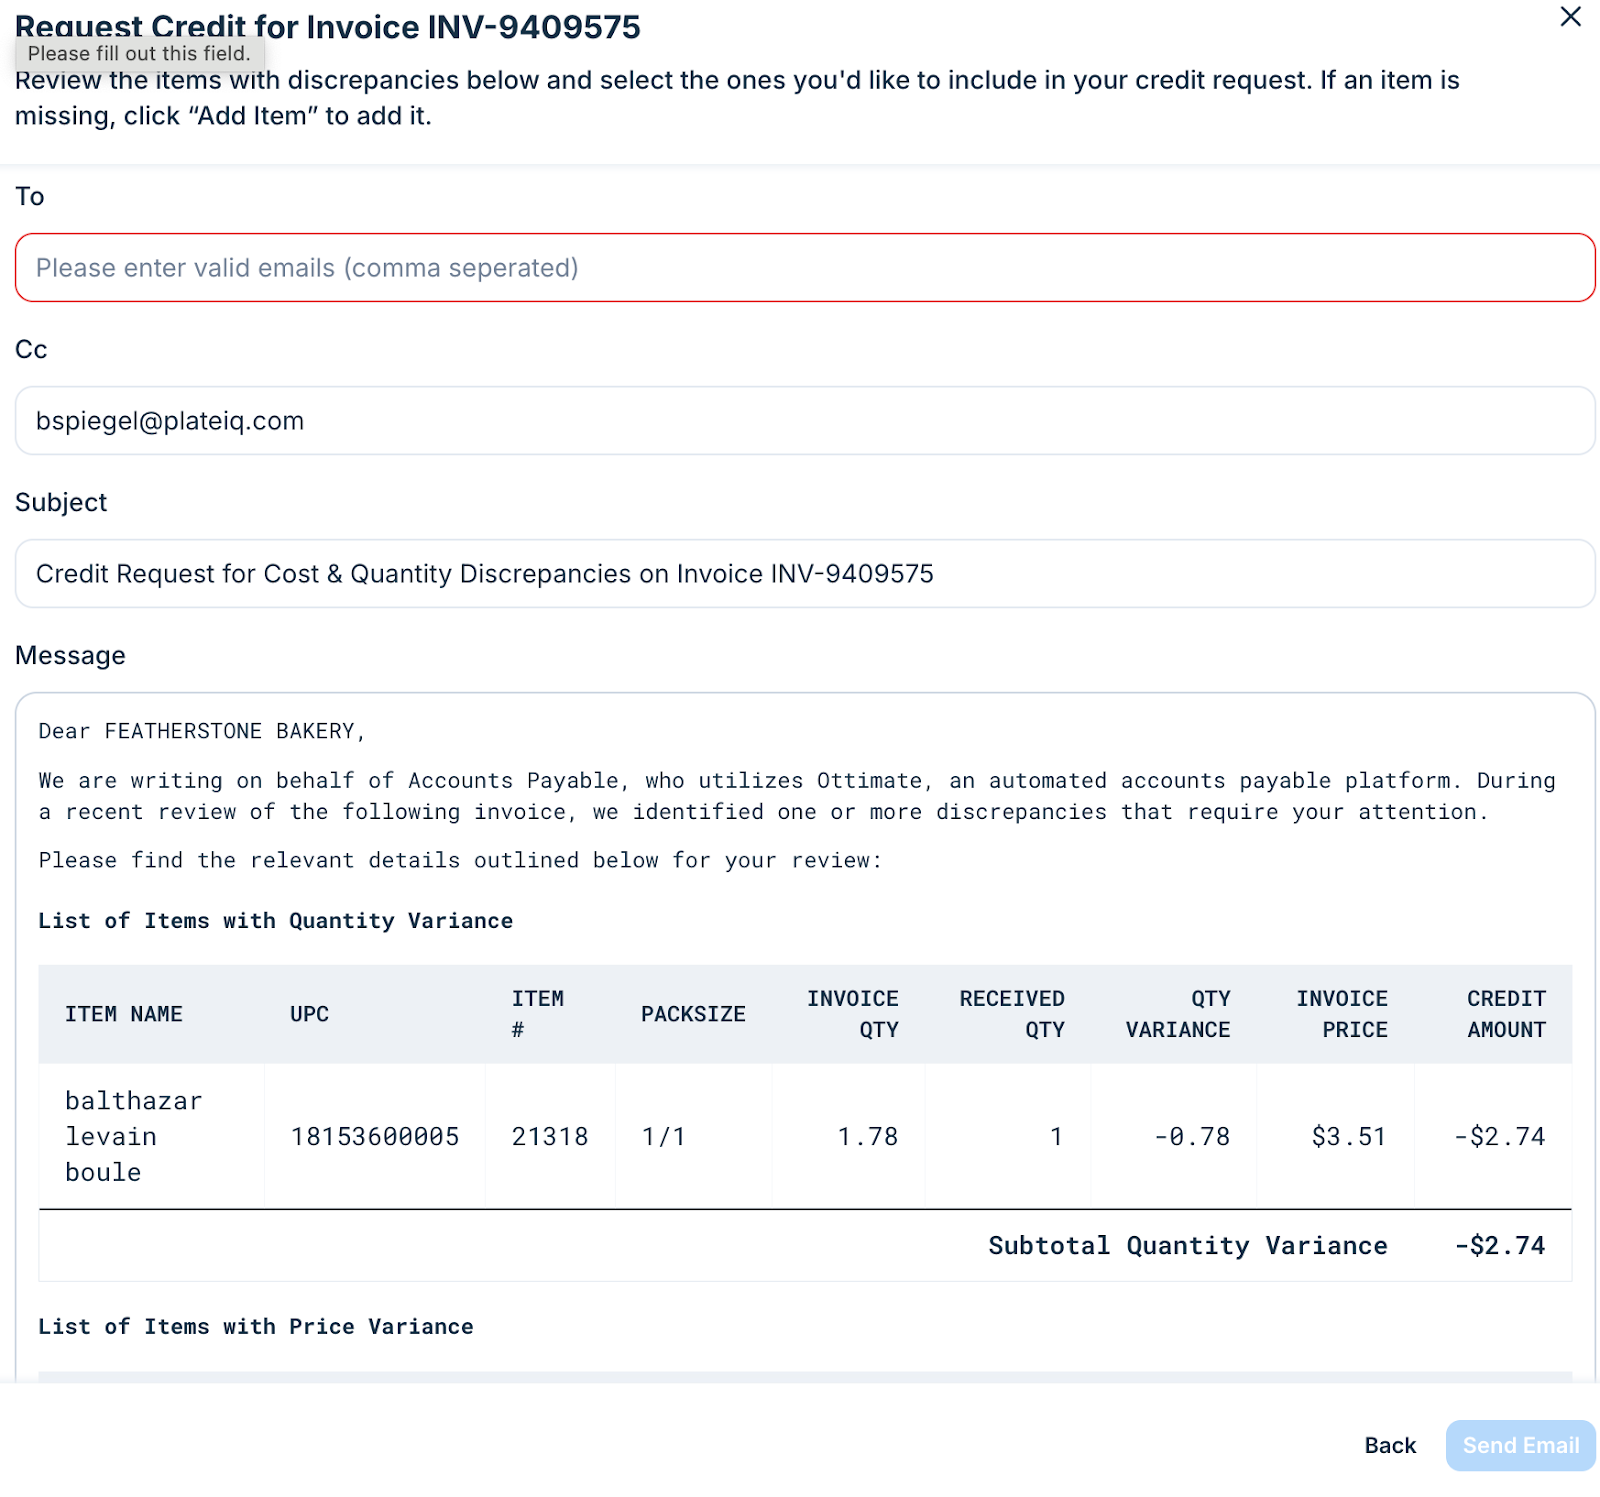Viewport: 1600px width, 1497px height.
Task: Edit the Cc field with bspiegel@plateiq.com
Action: pyautogui.click(x=805, y=421)
